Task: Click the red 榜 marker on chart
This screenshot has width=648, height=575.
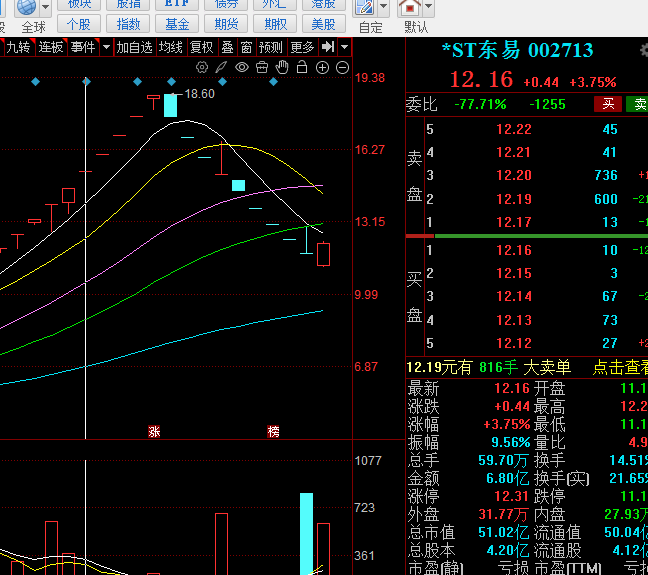Action: (273, 432)
